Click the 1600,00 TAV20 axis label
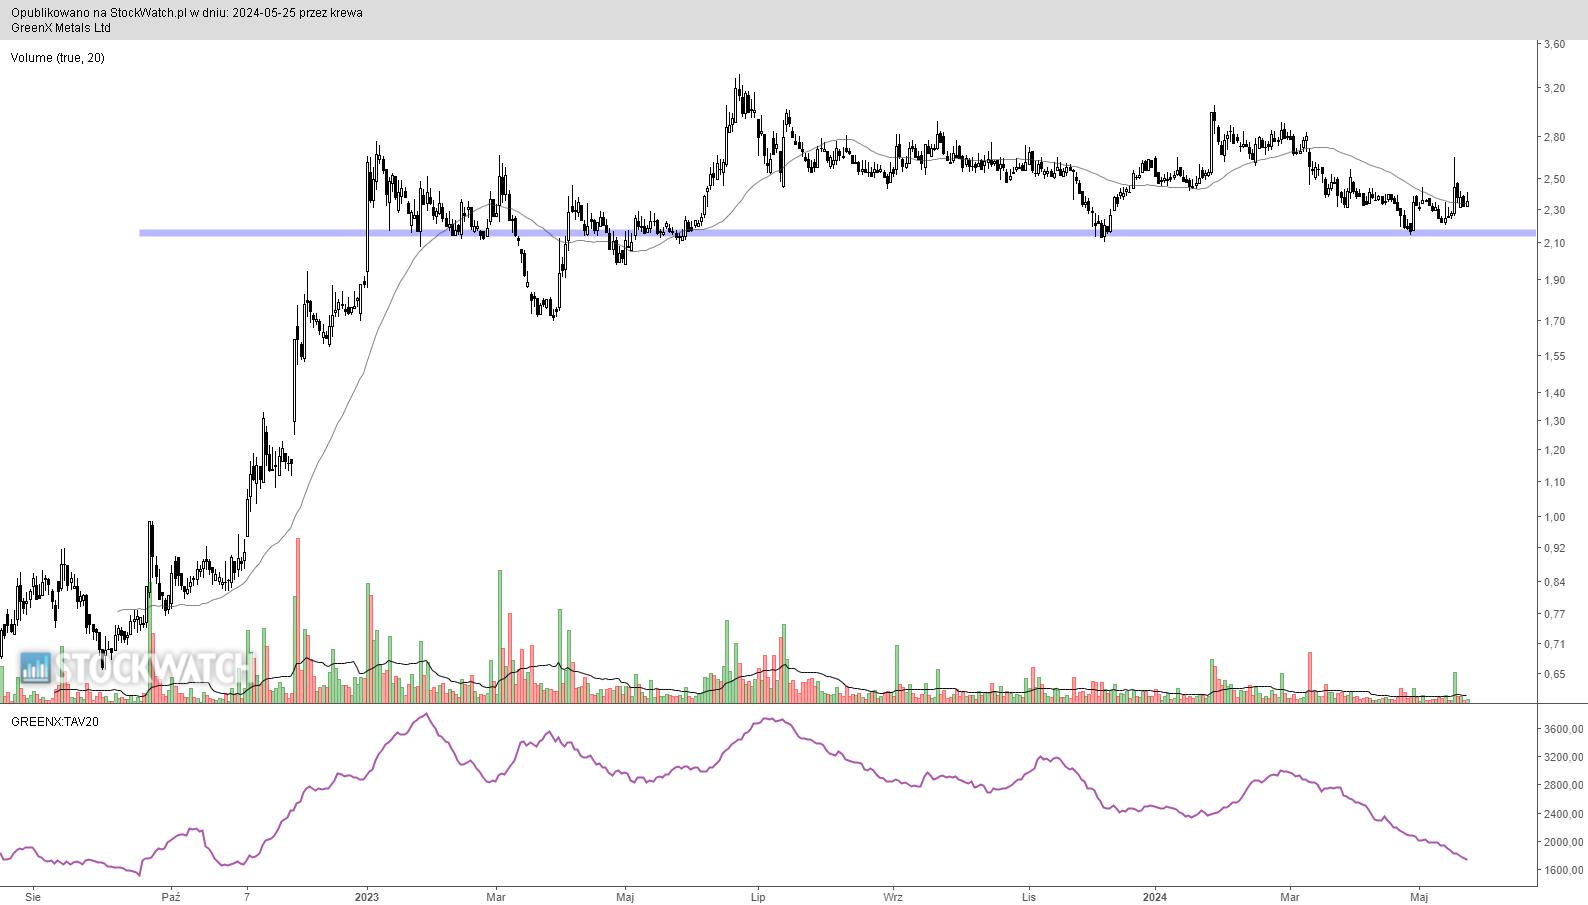This screenshot has height=905, width=1588. pos(1563,870)
